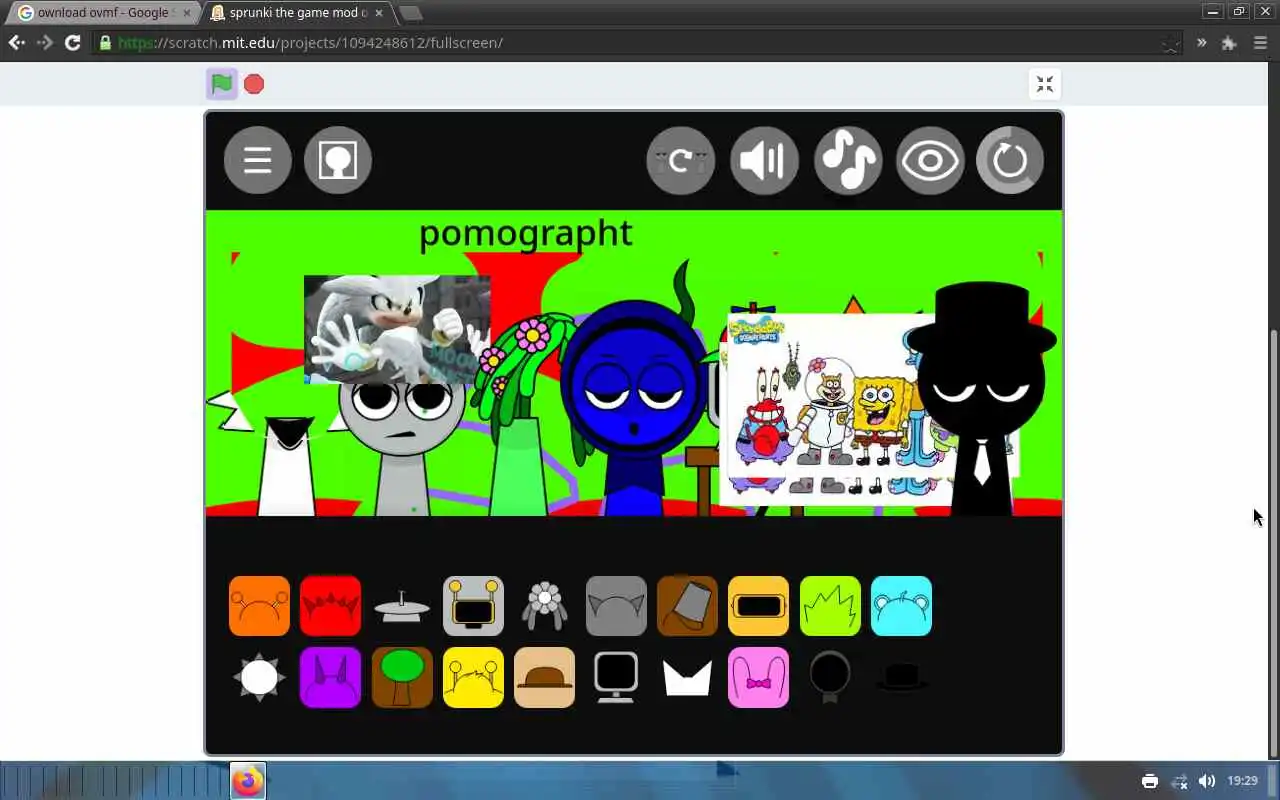Go back with the browser back arrow
The width and height of the screenshot is (1280, 800).
16,43
